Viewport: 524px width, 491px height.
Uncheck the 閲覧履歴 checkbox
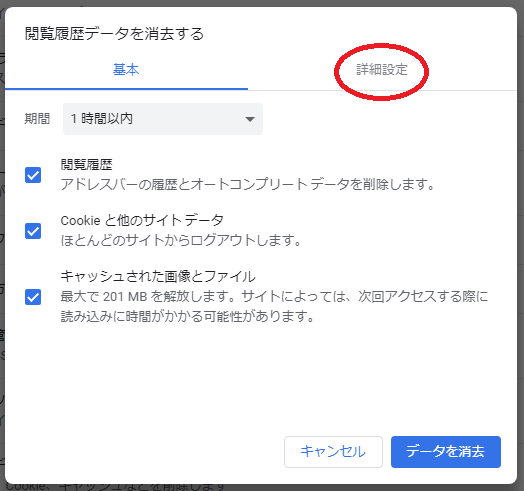tap(33, 175)
